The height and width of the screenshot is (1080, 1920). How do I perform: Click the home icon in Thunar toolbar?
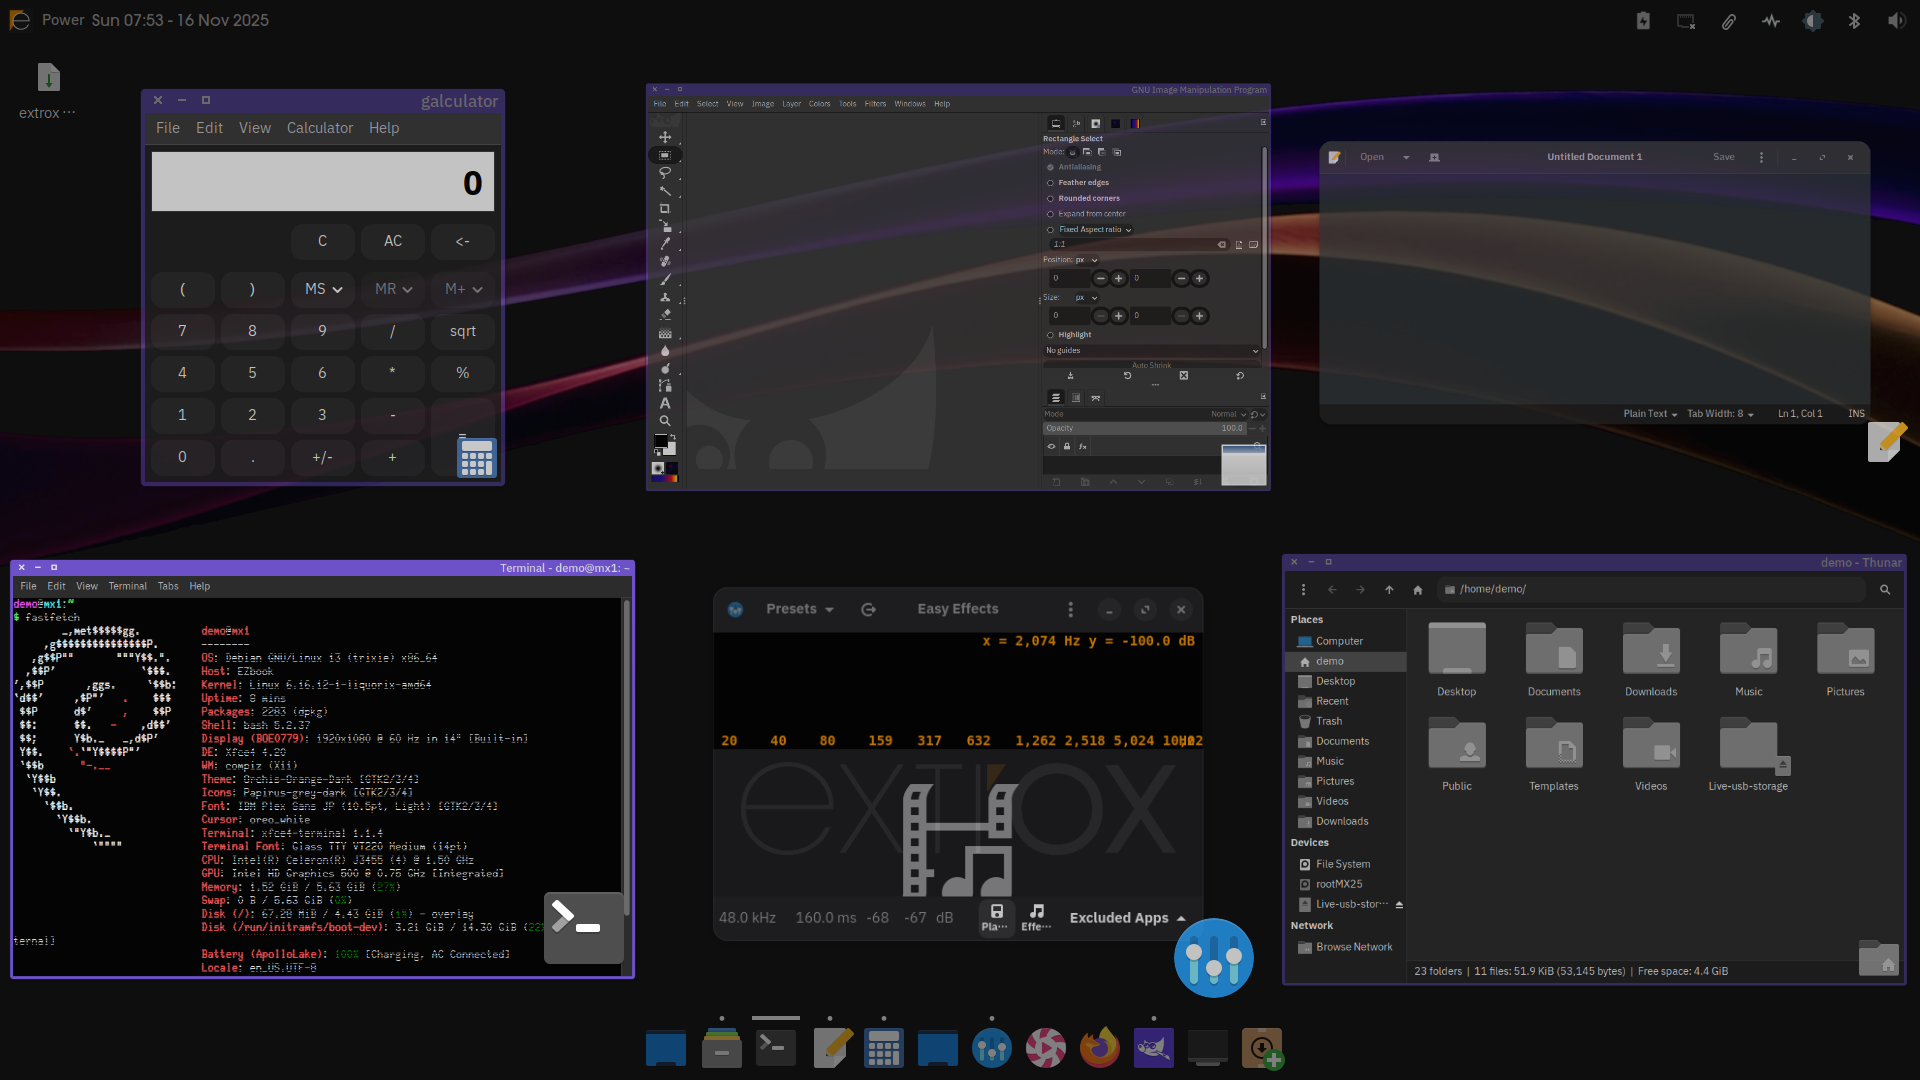[x=1417, y=590]
